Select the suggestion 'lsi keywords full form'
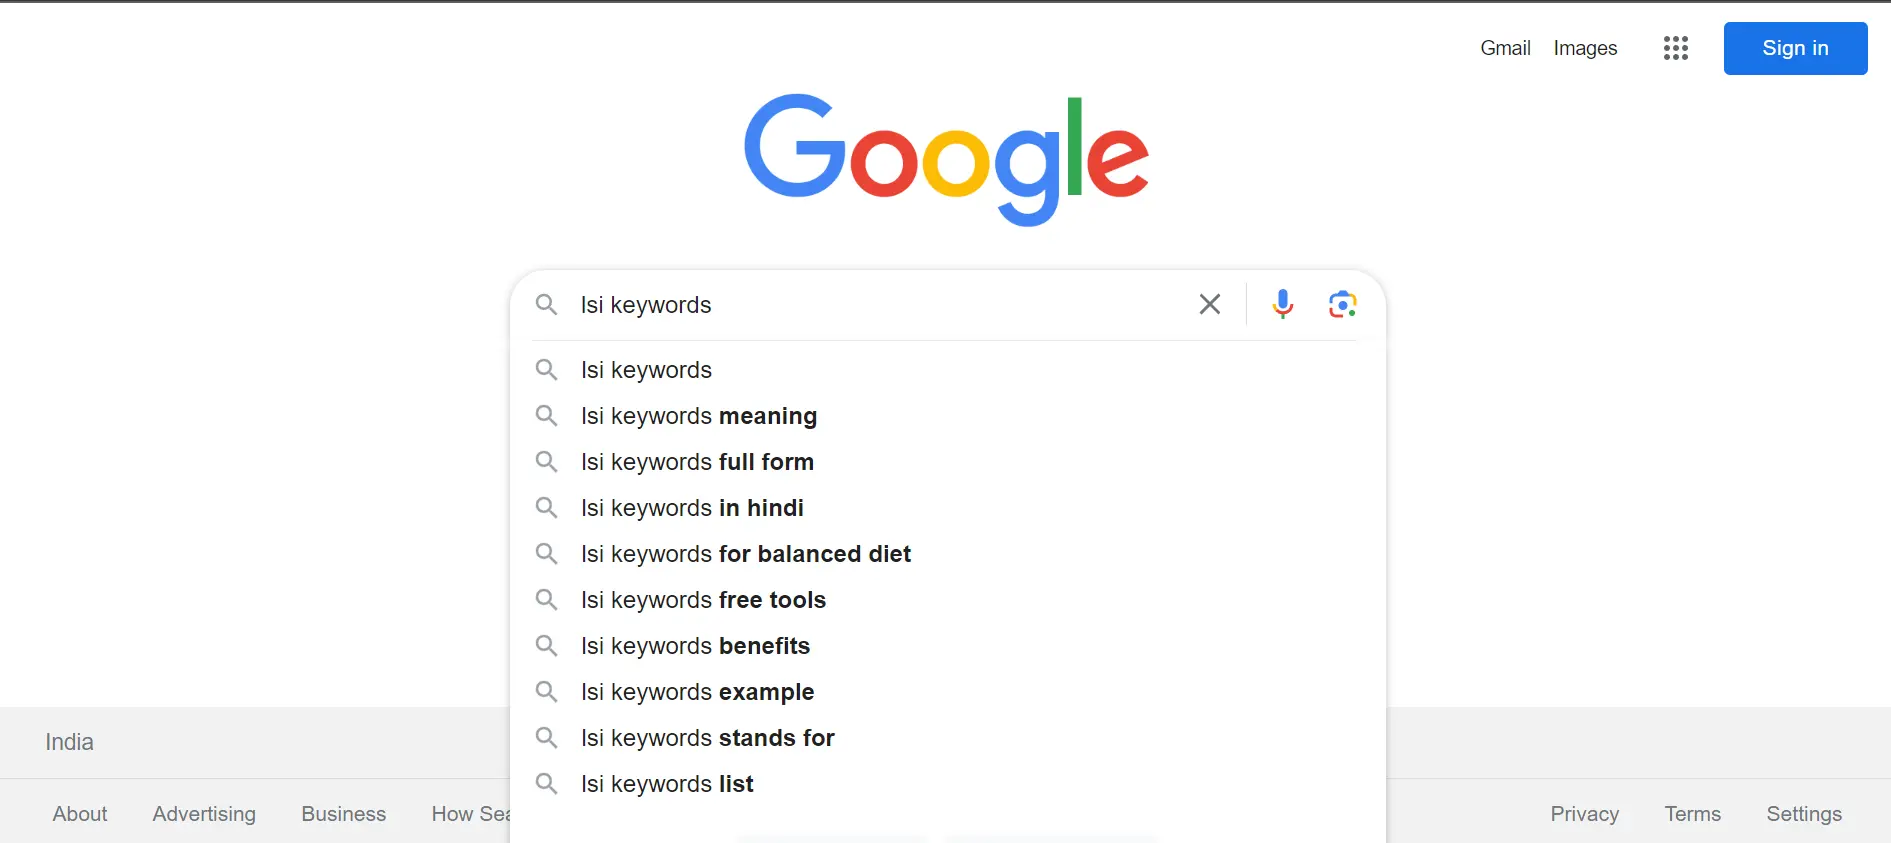The width and height of the screenshot is (1891, 843). click(697, 461)
